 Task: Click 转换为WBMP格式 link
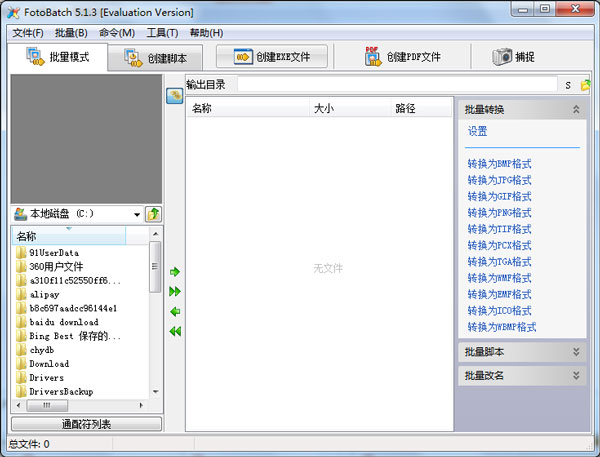coord(502,327)
